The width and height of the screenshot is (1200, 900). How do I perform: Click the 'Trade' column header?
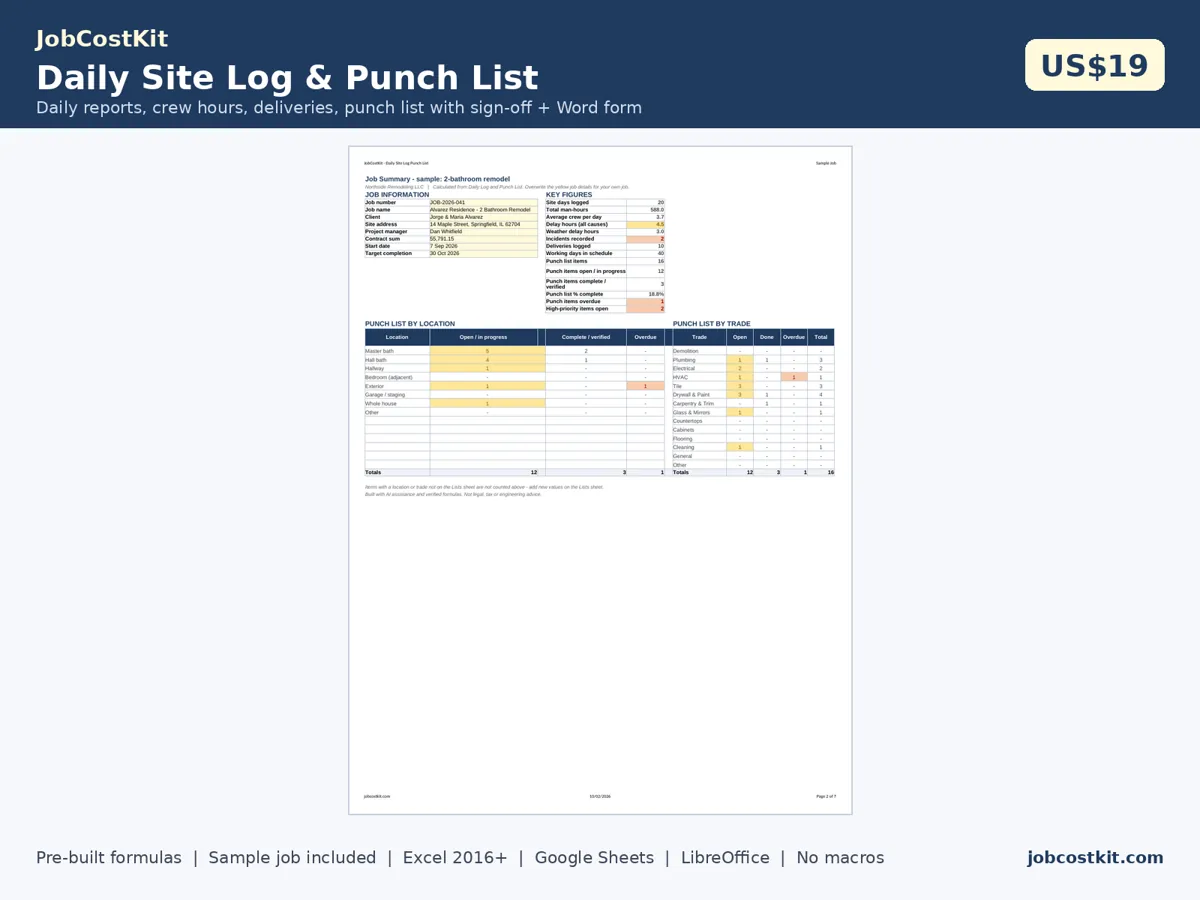coord(699,337)
